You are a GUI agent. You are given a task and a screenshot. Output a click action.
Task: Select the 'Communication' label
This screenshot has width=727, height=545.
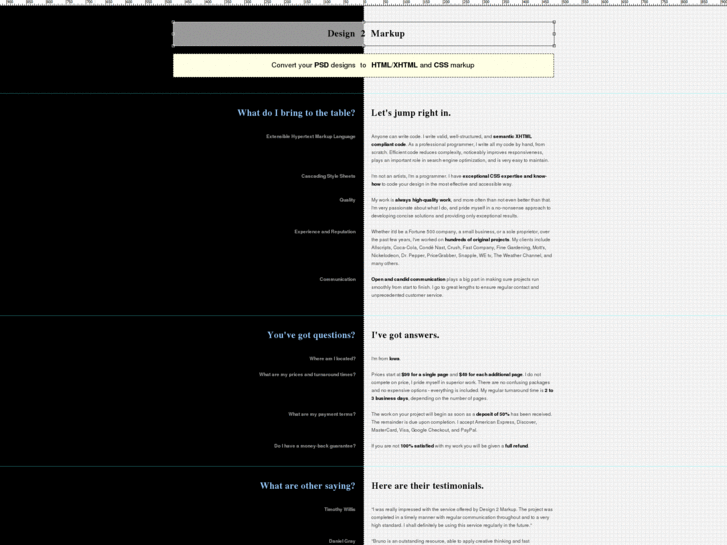pos(338,279)
